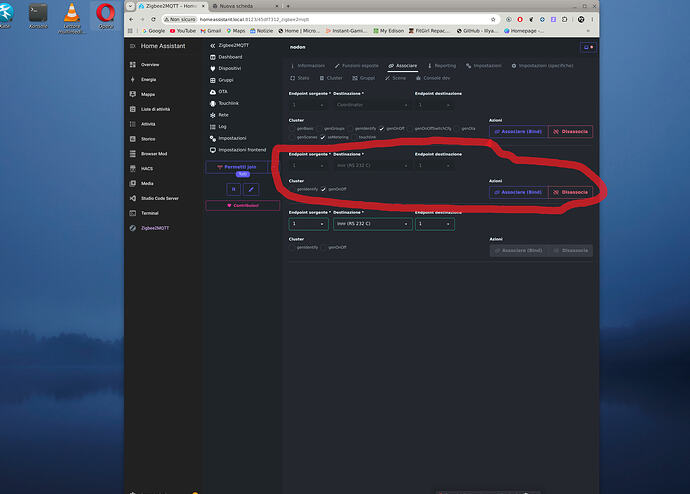This screenshot has height=494, width=690.
Task: Collapse Home Assistant sidebar with hamburger icon
Action: click(132, 46)
